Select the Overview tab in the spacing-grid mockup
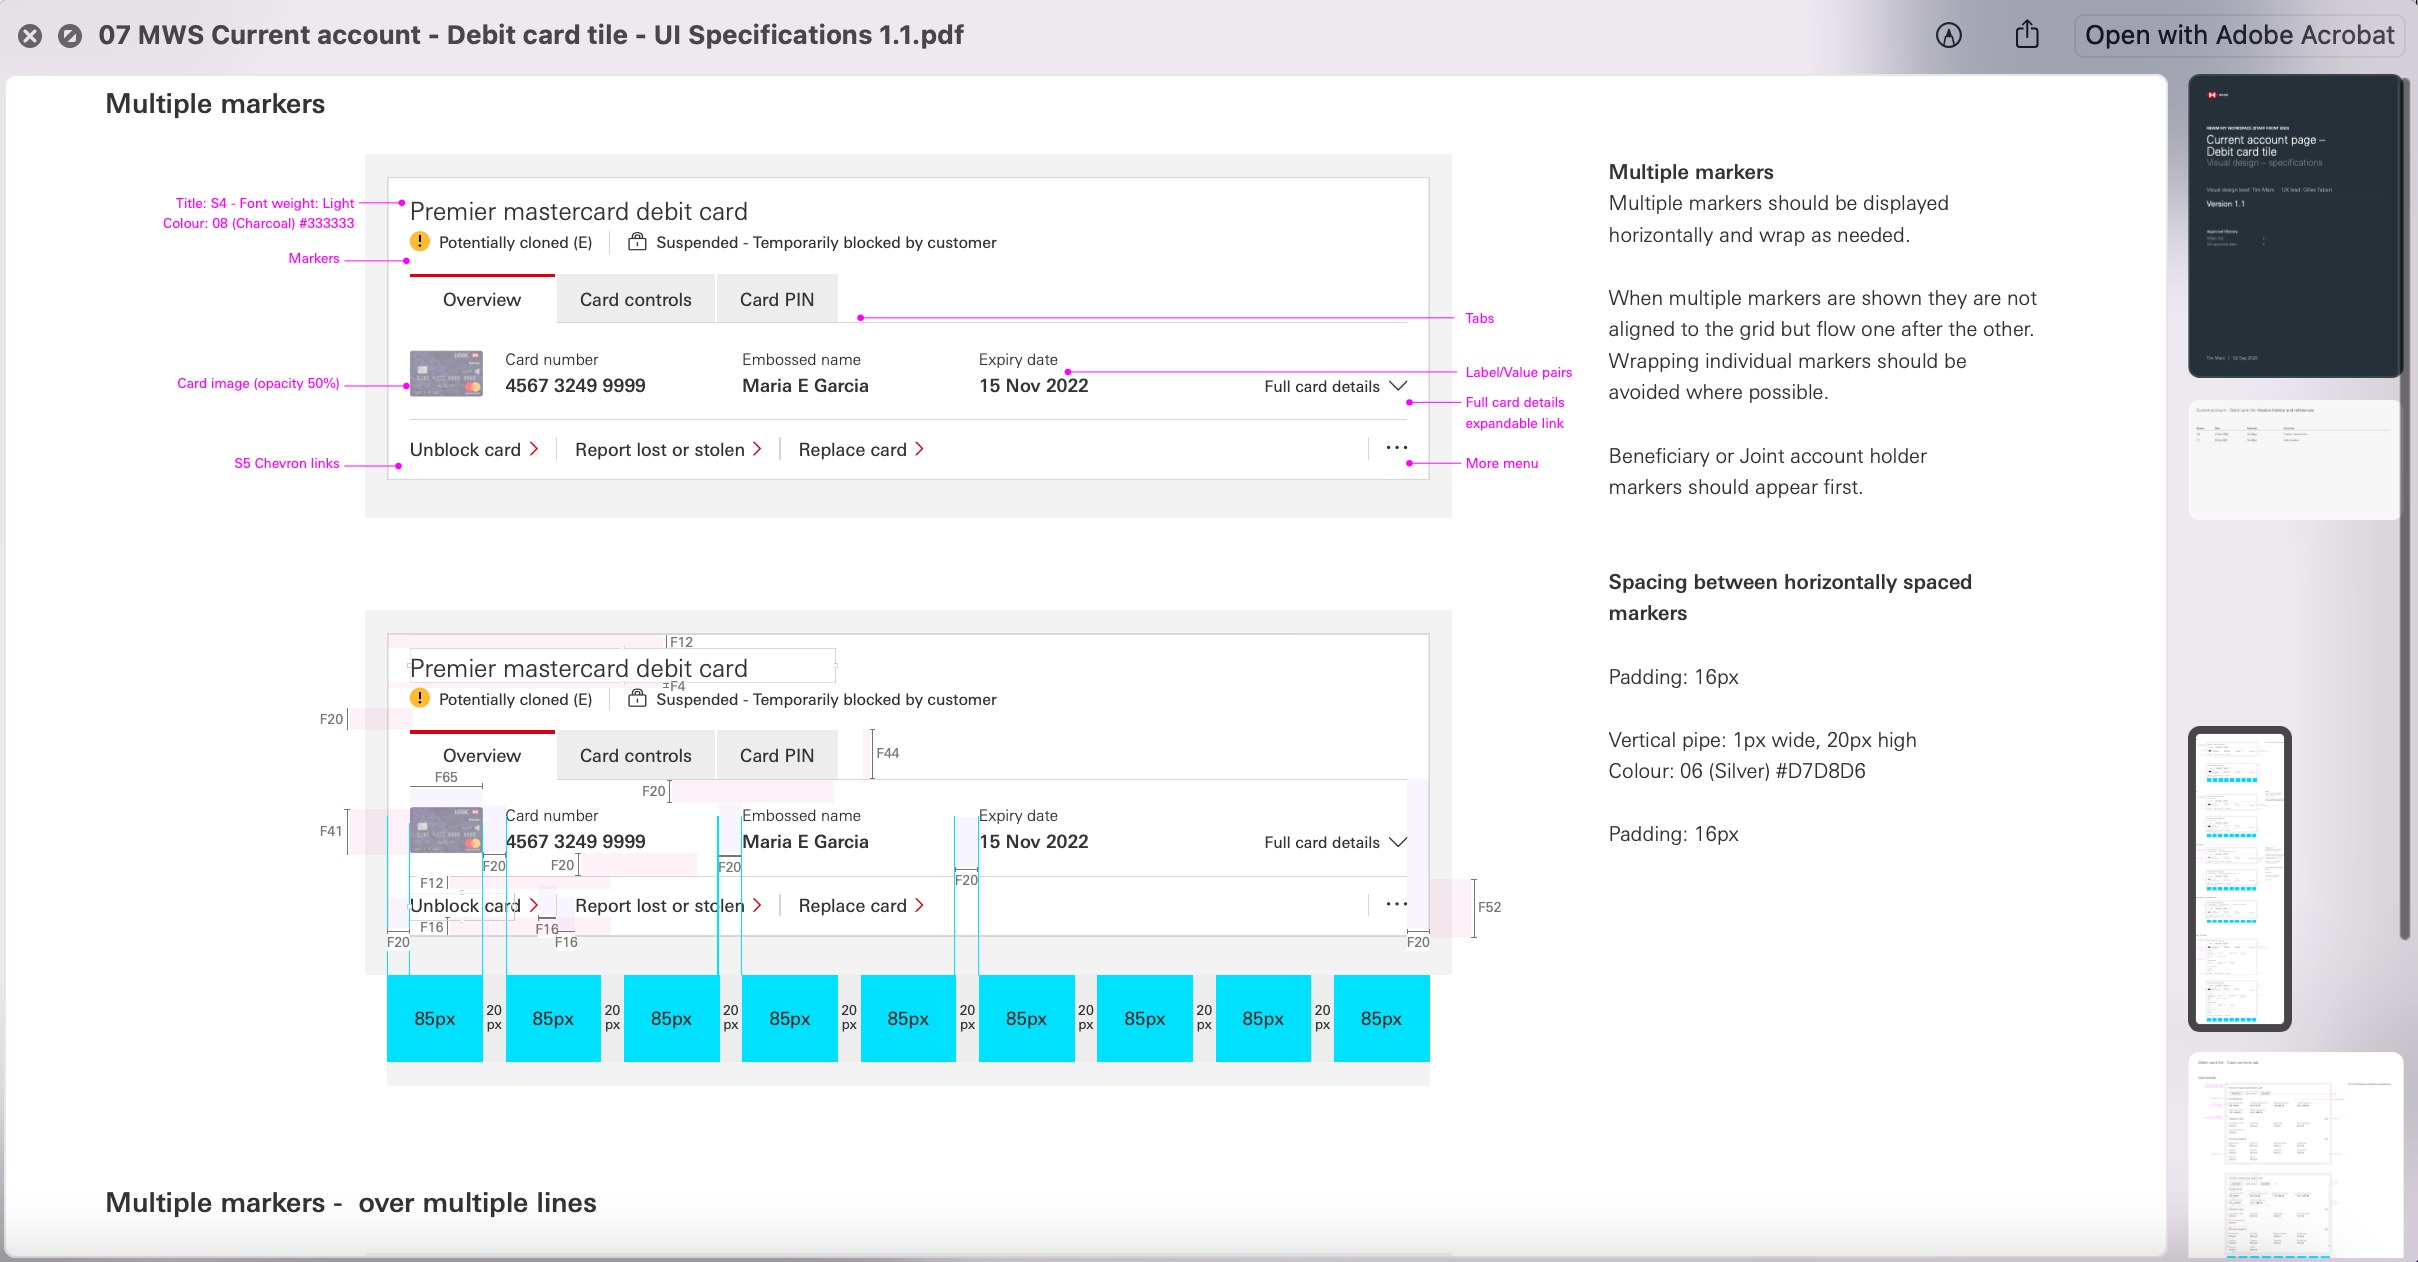2418x1262 pixels. (x=482, y=755)
